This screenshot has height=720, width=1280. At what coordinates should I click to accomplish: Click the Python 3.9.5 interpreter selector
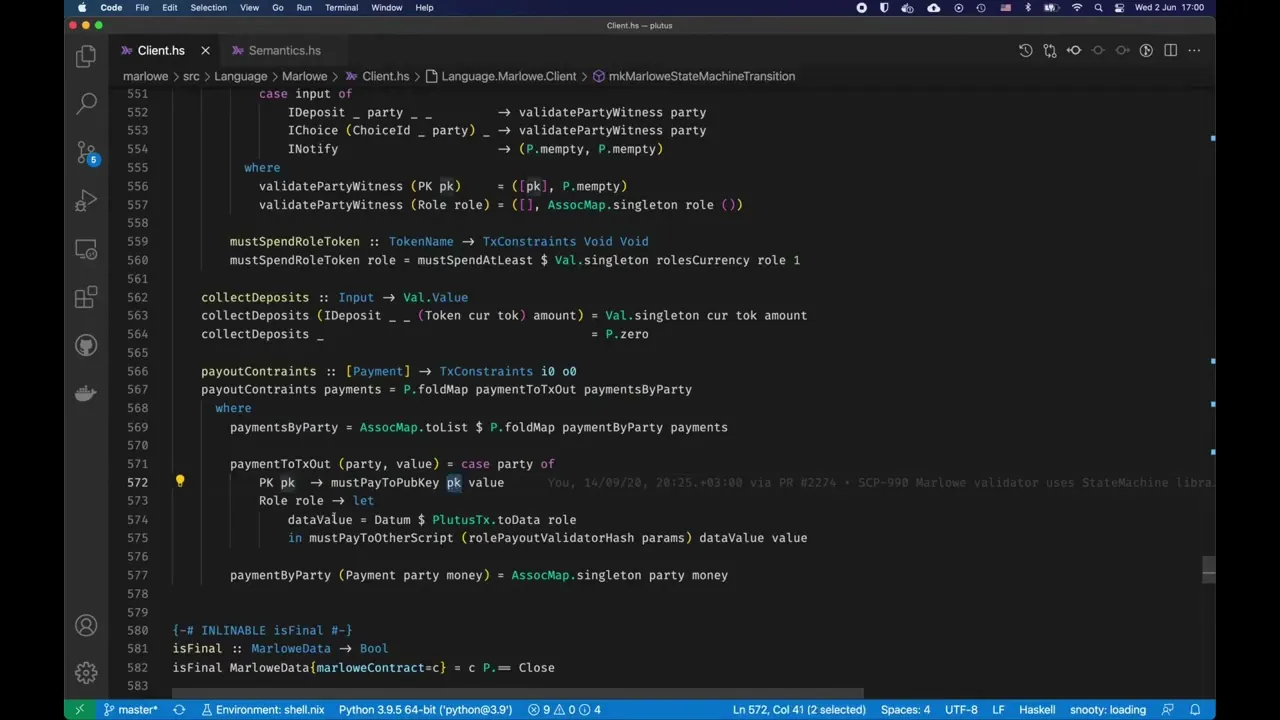pyautogui.click(x=425, y=710)
